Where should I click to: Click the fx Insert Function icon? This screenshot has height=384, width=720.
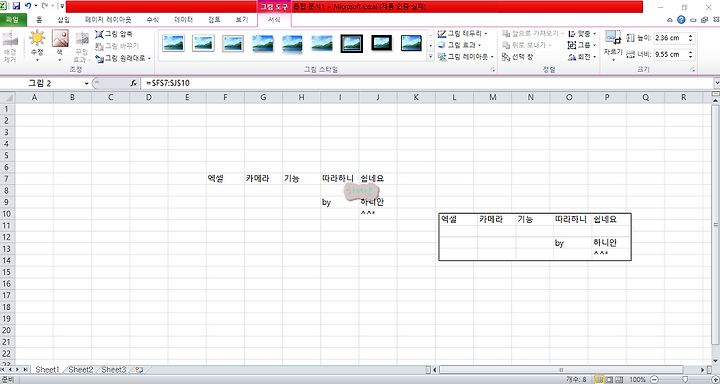coord(133,83)
